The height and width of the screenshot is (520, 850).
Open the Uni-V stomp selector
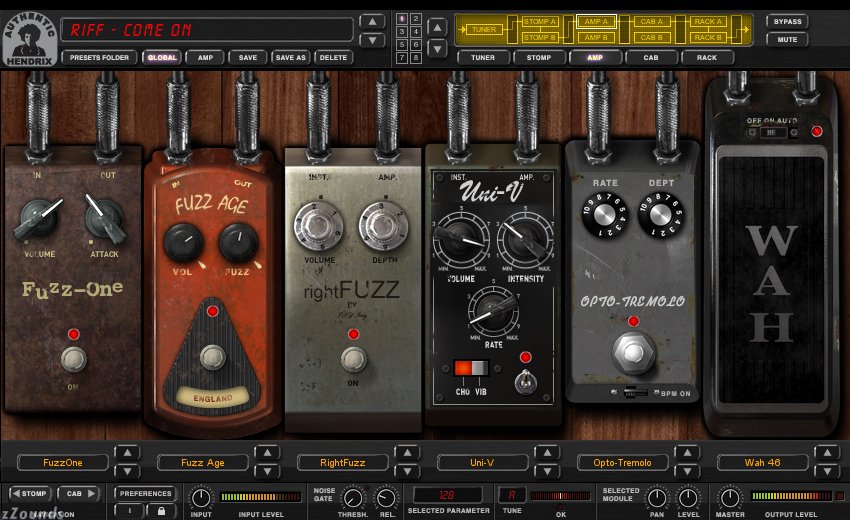482,463
